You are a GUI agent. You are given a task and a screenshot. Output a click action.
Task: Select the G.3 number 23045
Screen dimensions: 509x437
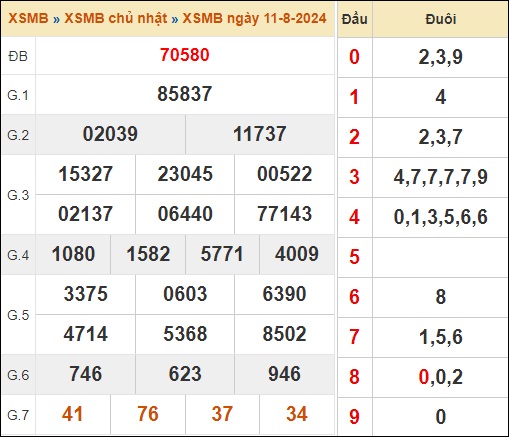click(x=185, y=174)
